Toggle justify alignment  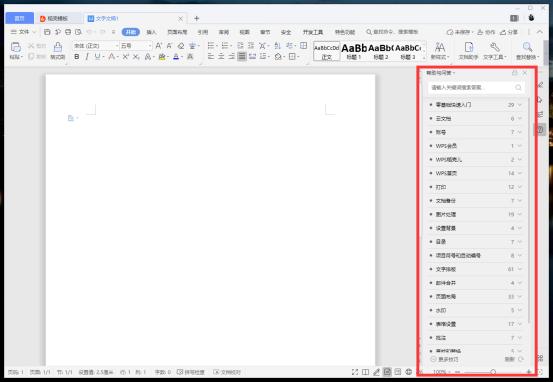[x=242, y=56]
